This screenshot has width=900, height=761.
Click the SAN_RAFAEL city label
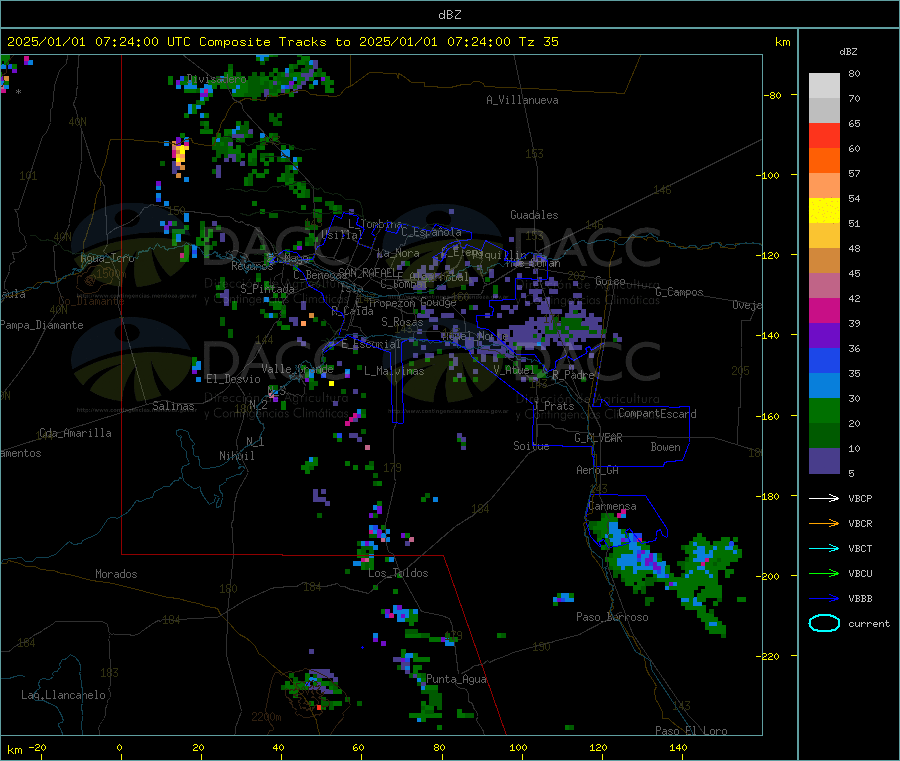click(x=367, y=272)
